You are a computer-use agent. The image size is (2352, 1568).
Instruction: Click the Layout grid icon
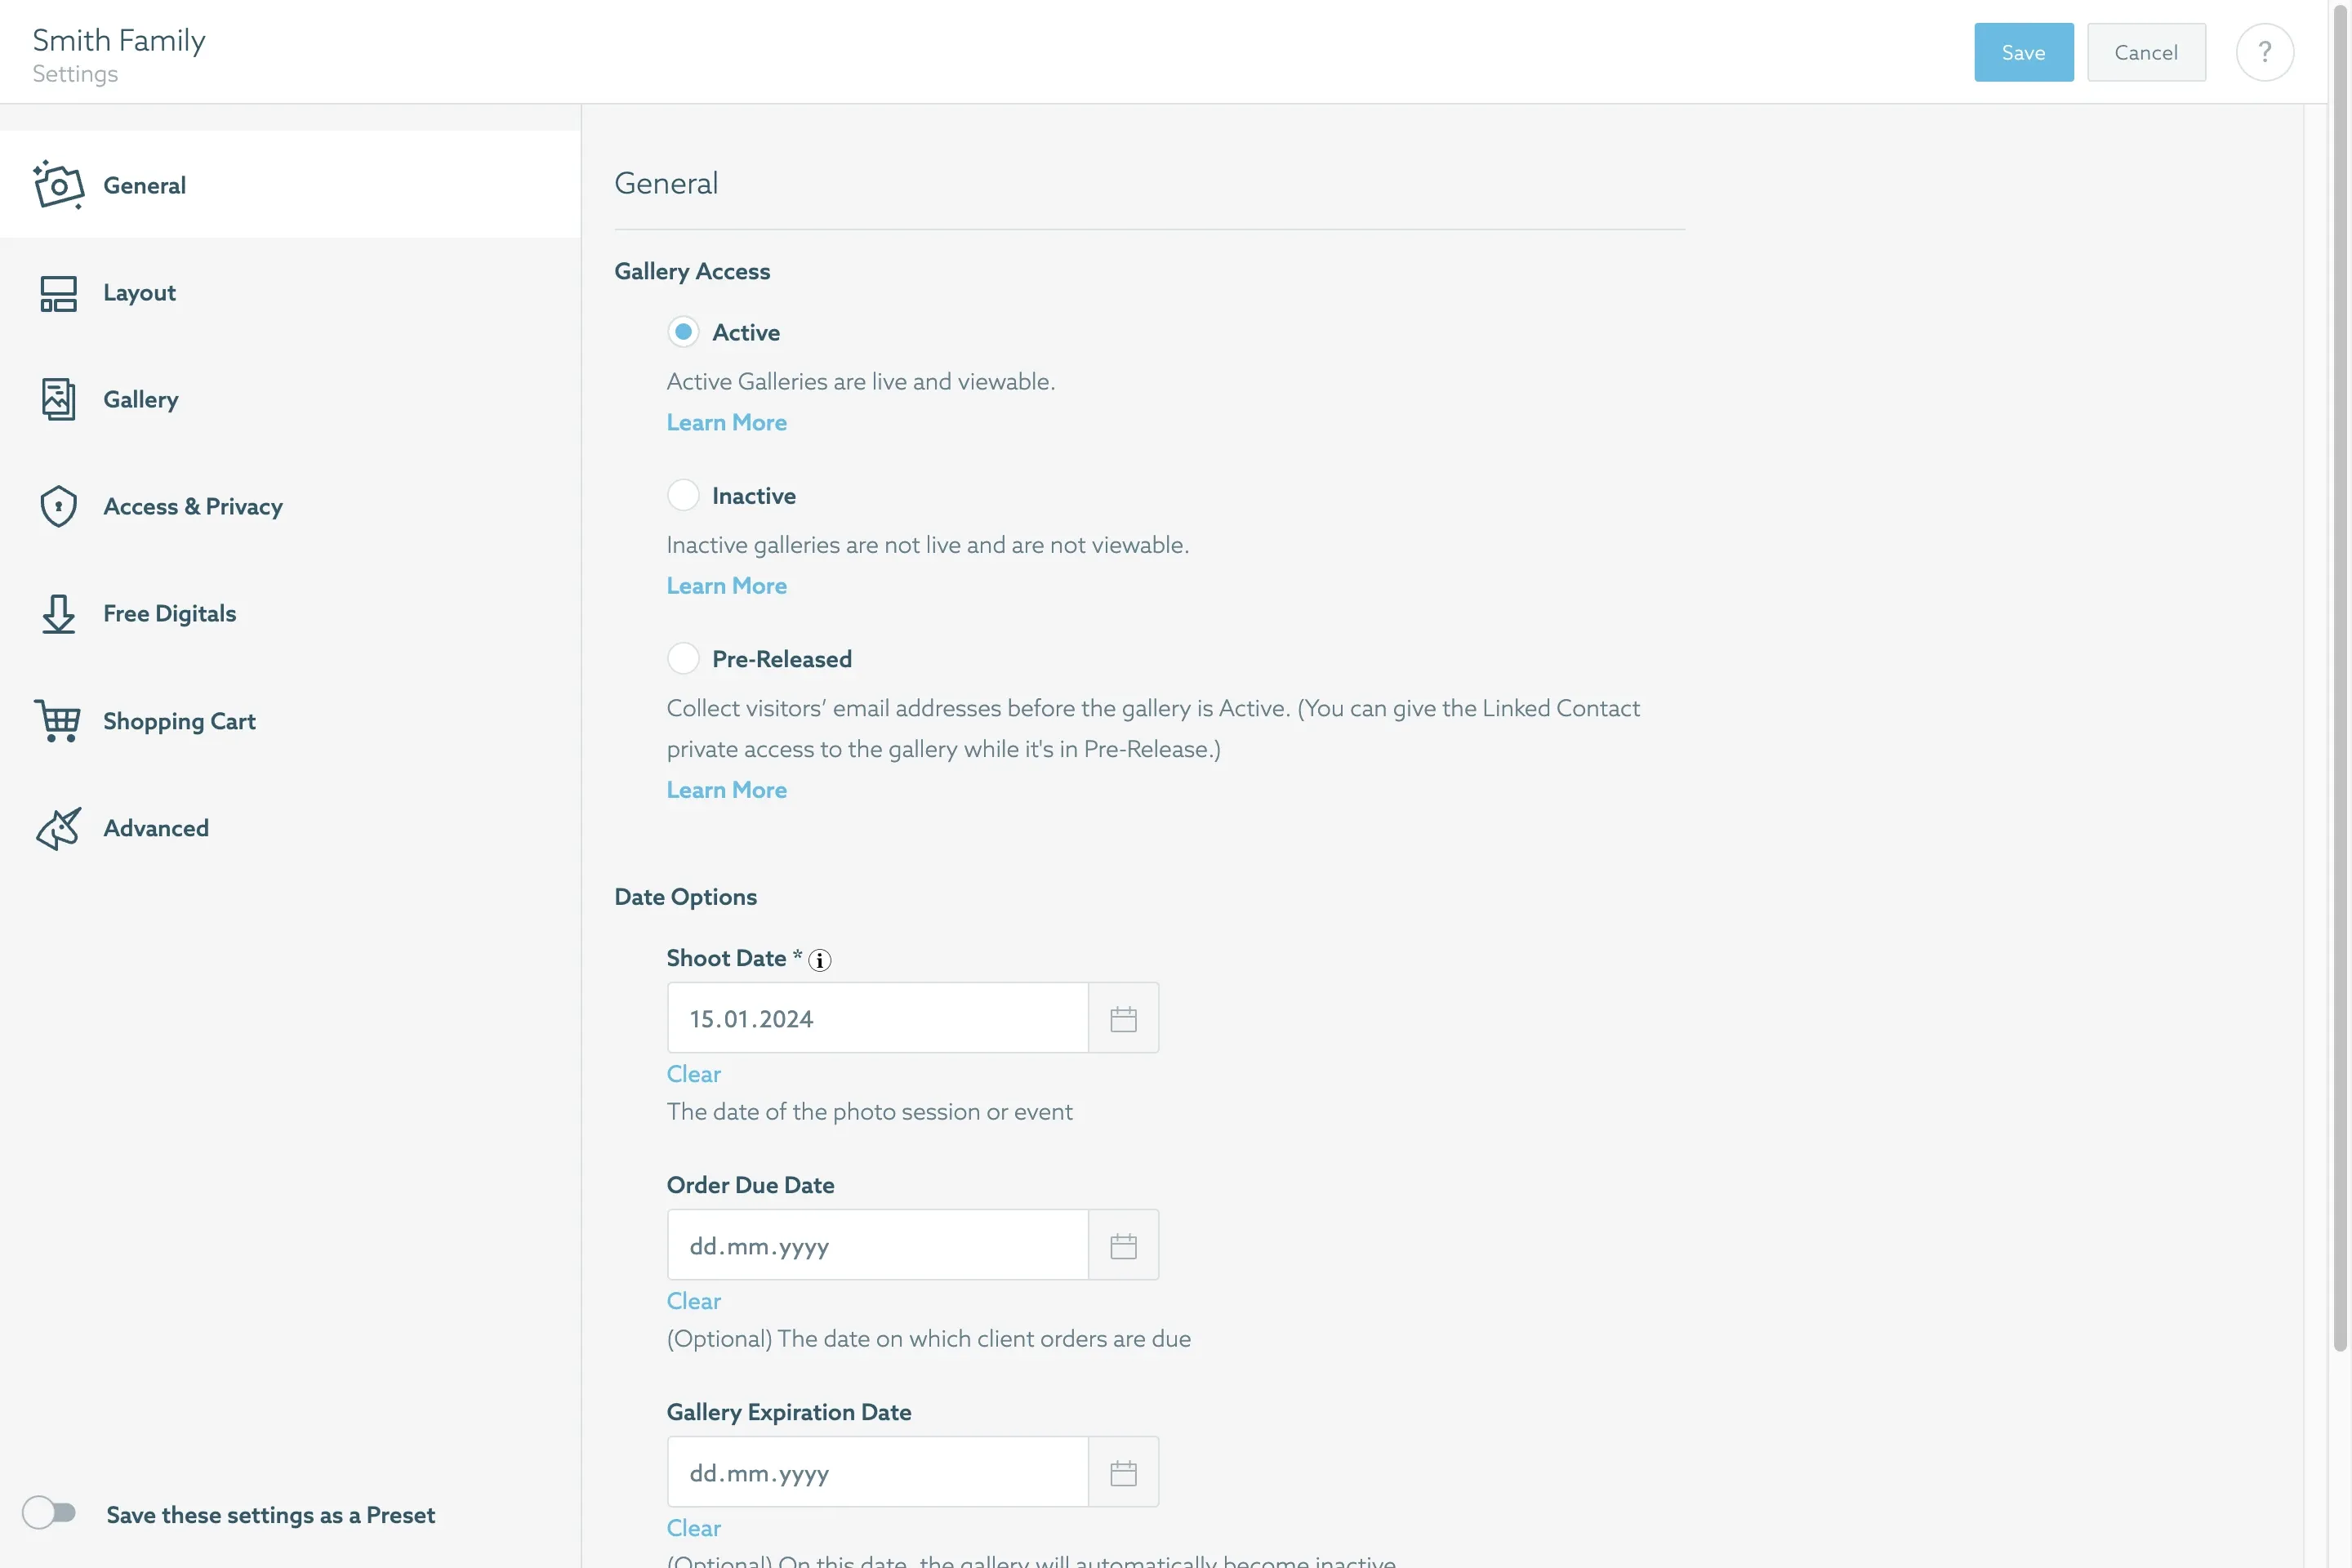(58, 293)
